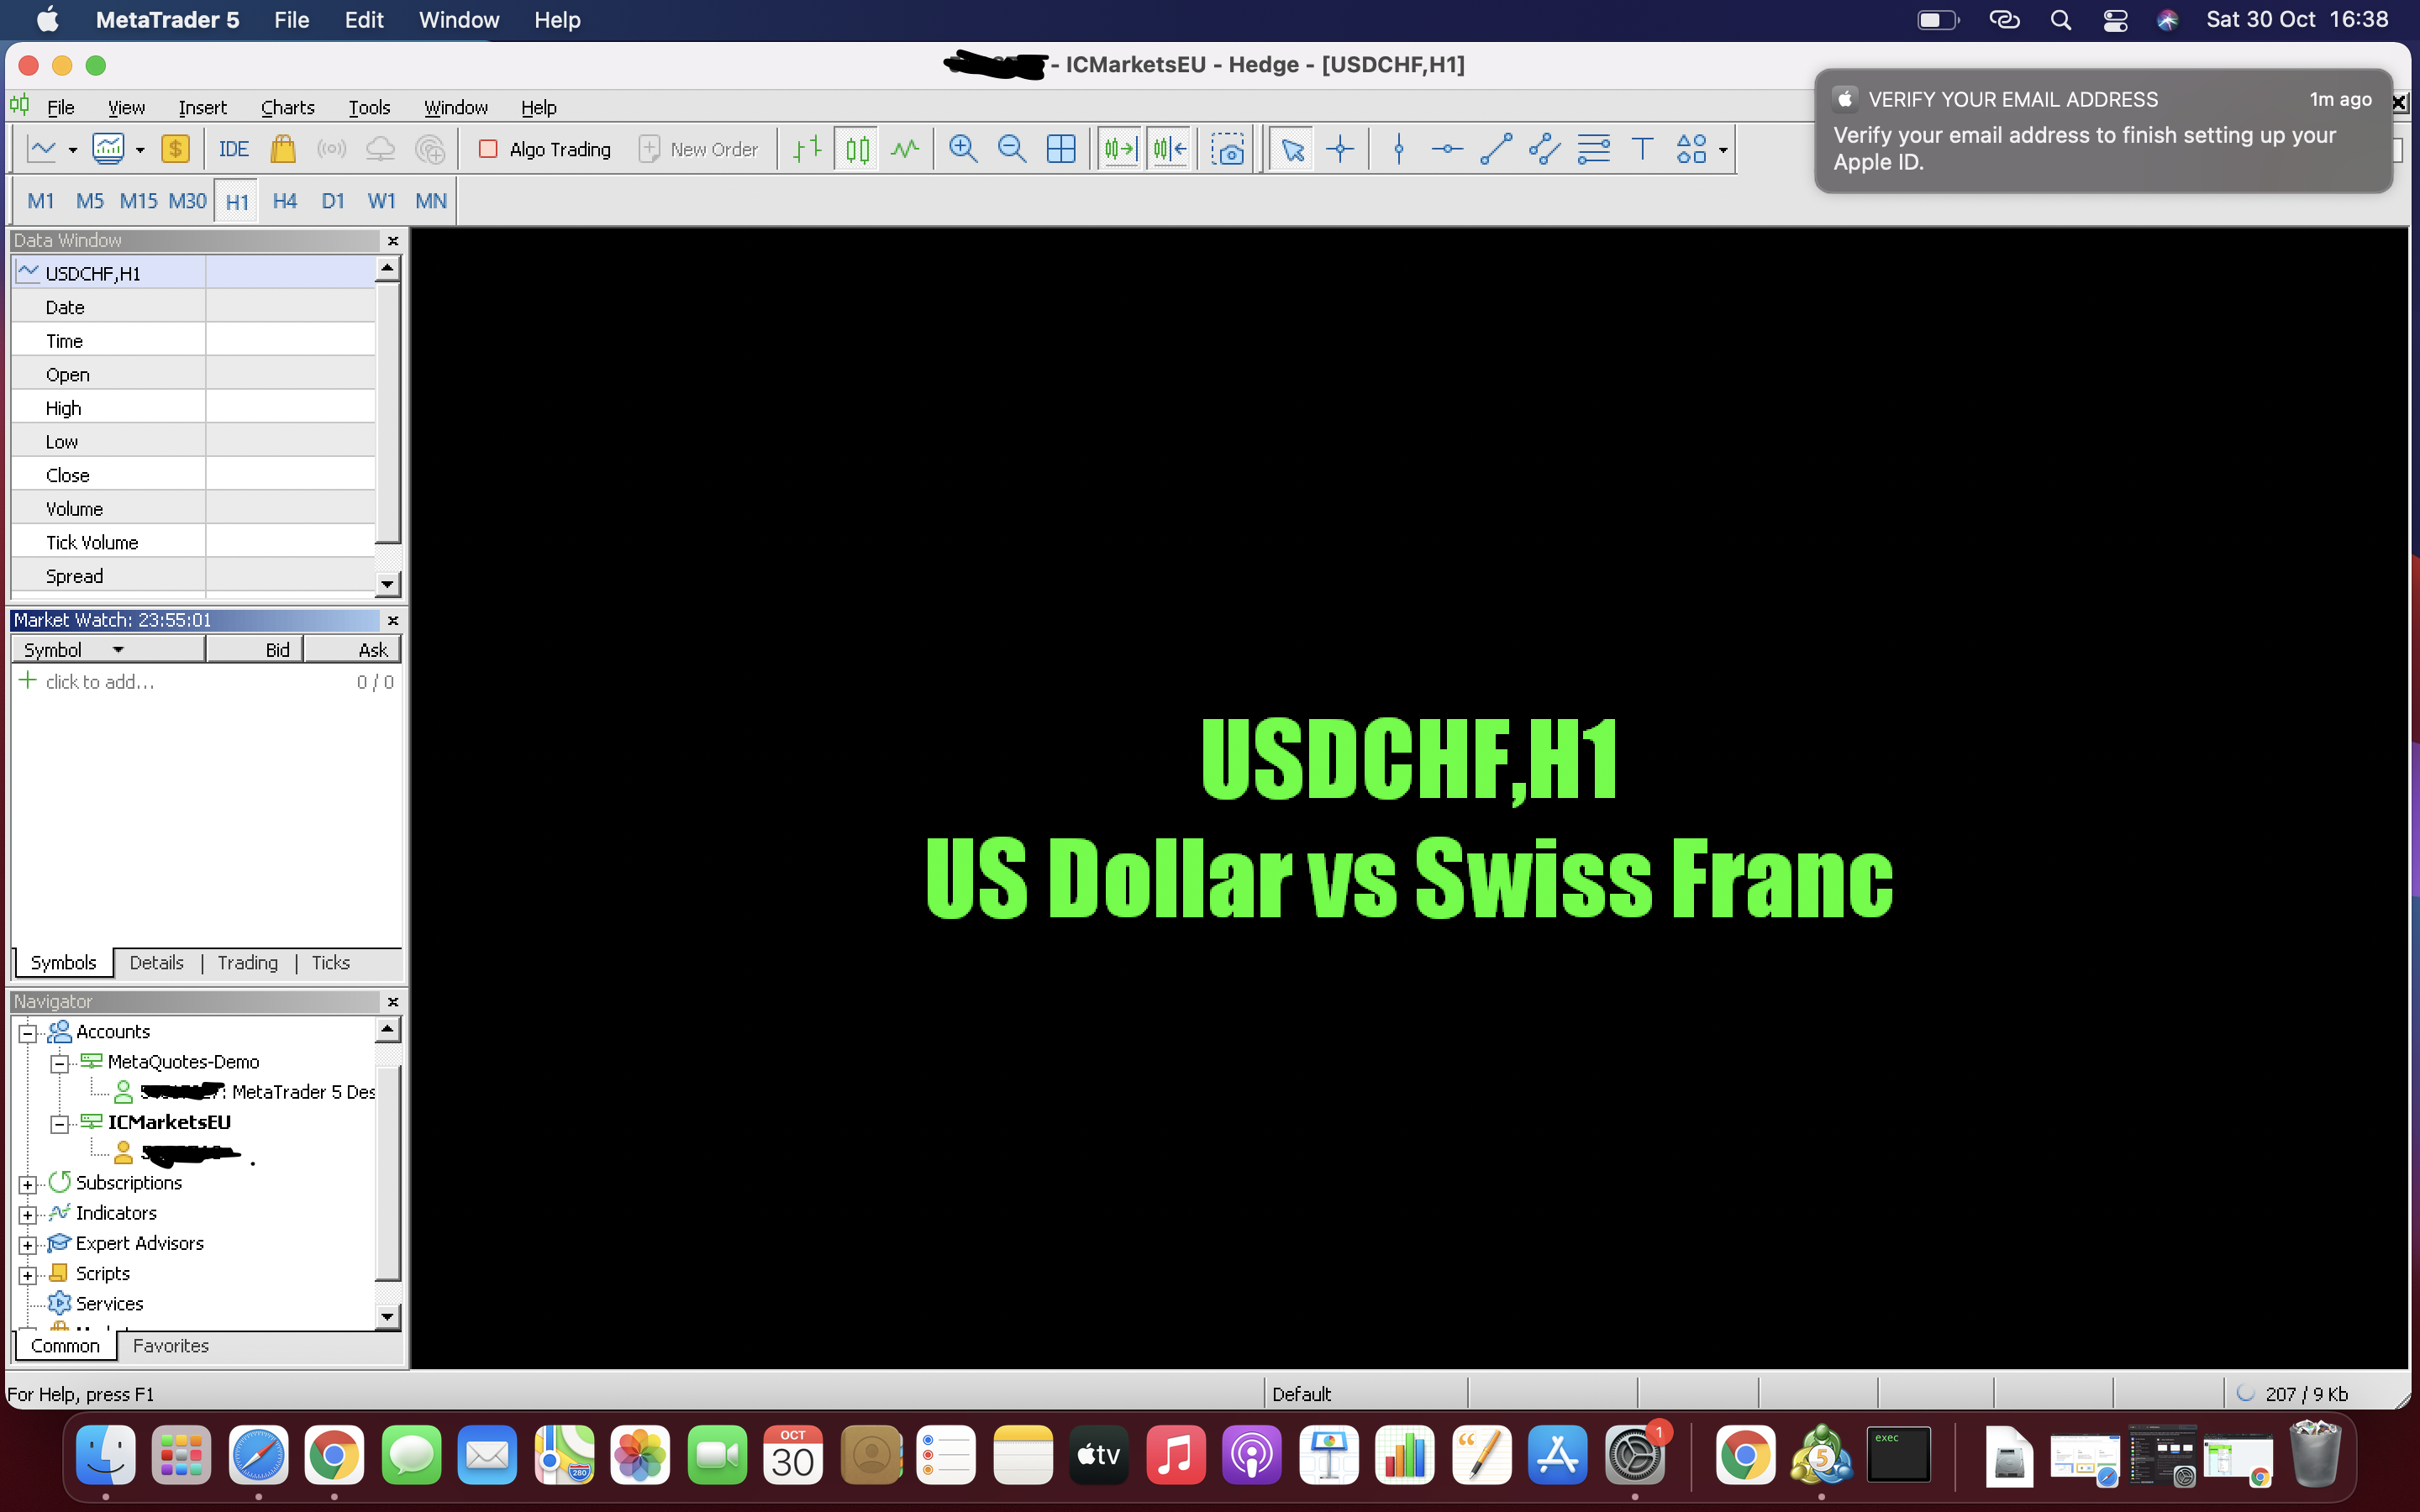Viewport: 2420px width, 1512px height.
Task: Switch to Favorites tab in Navigator
Action: tap(170, 1346)
